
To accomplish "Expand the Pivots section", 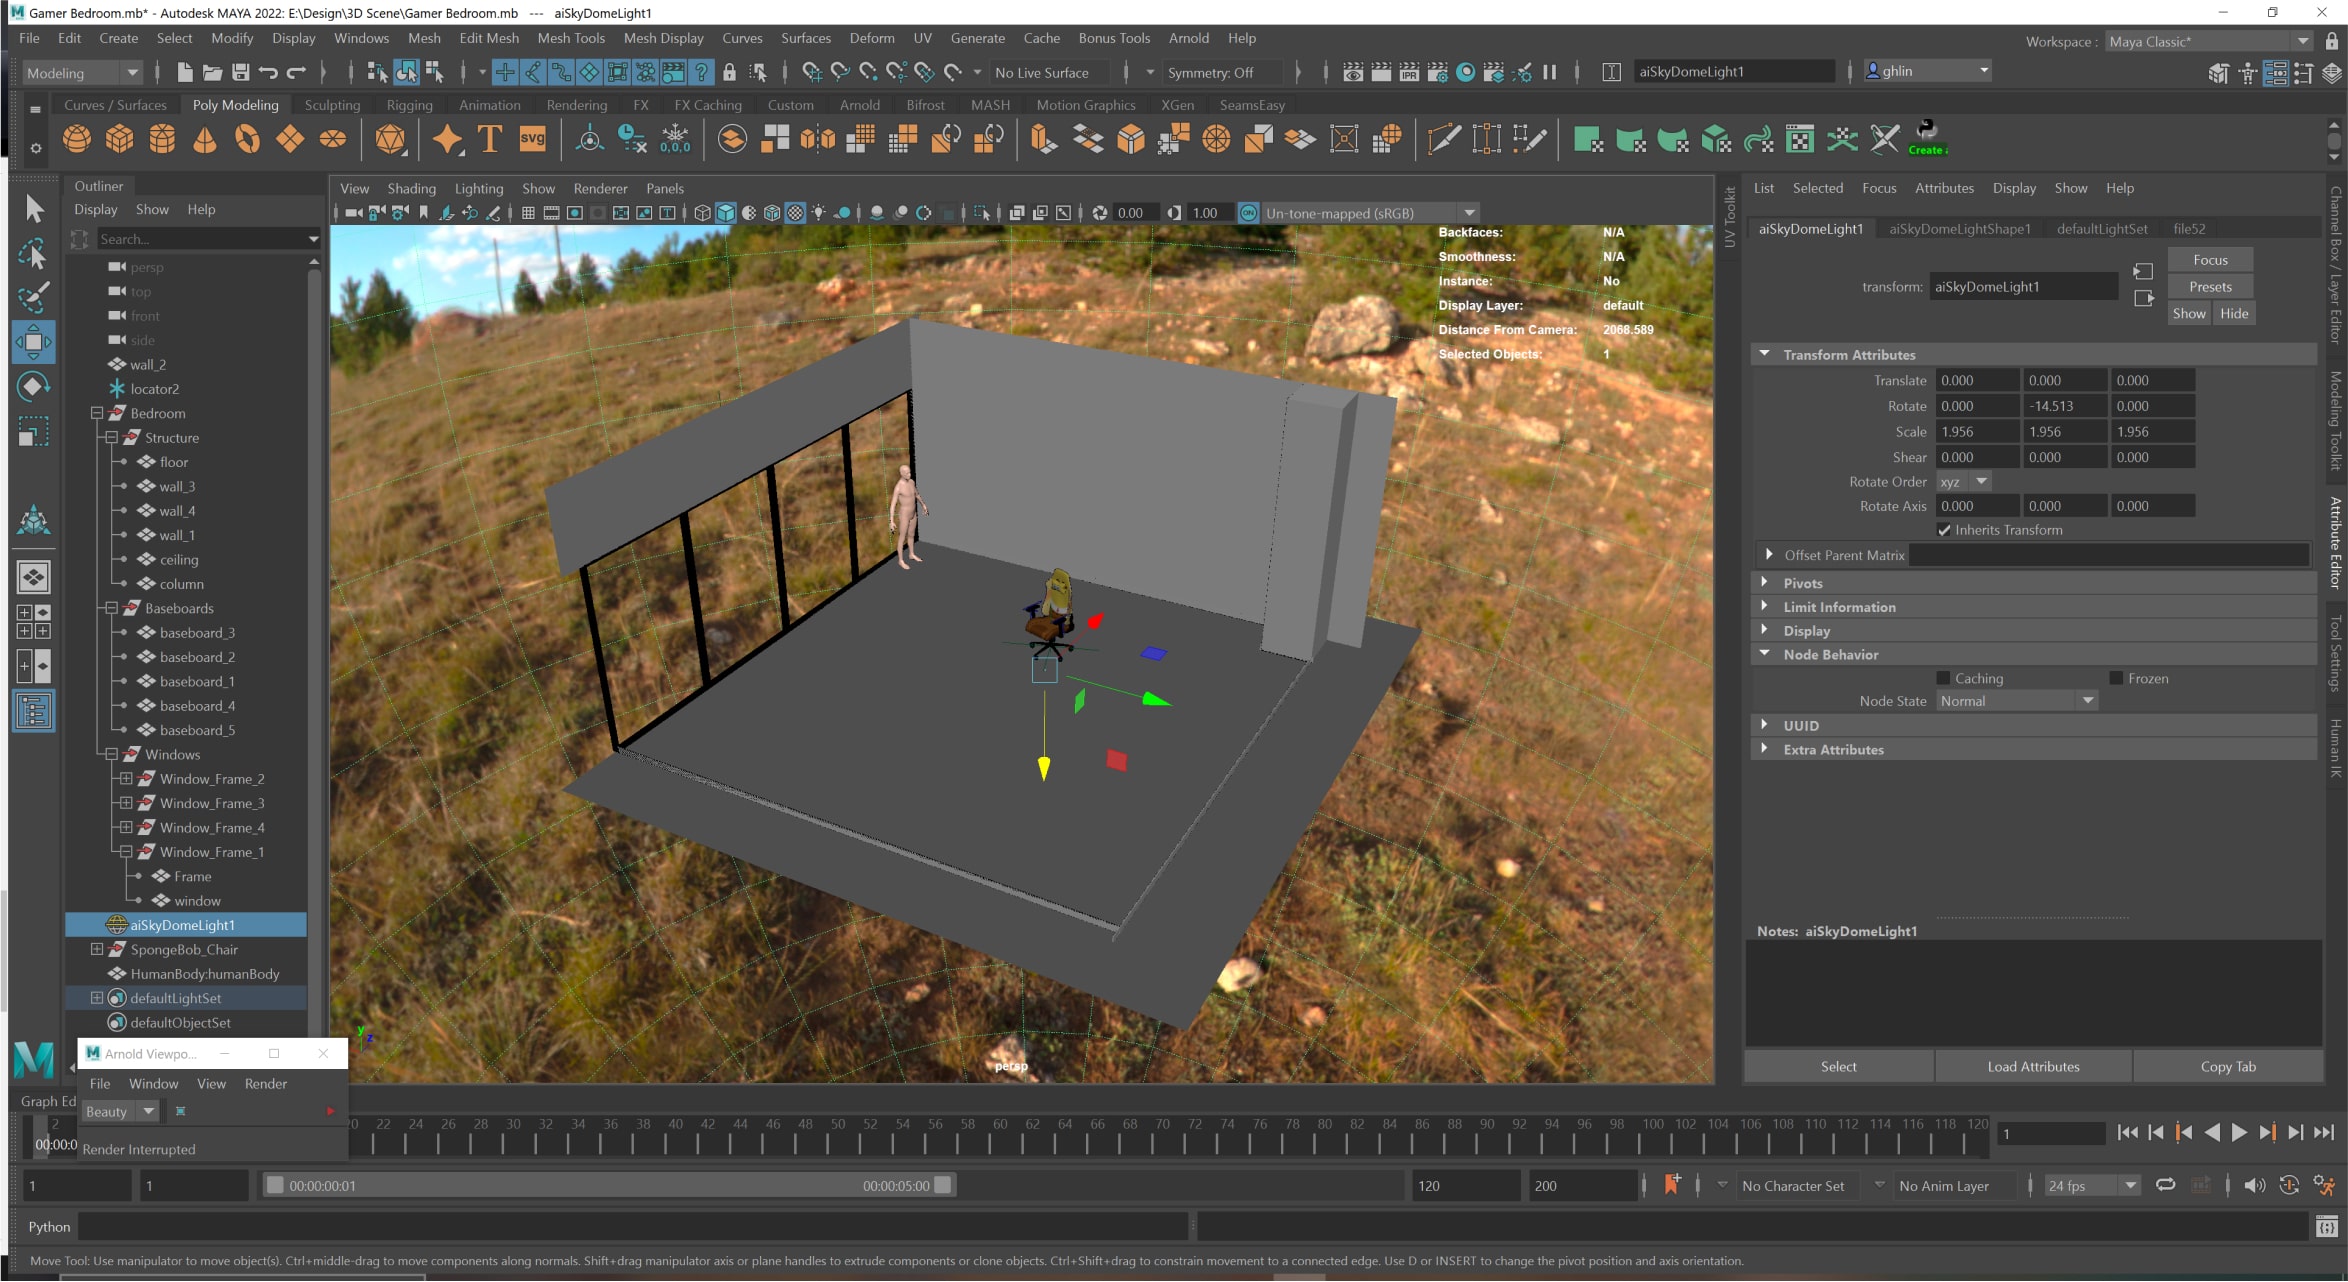I will pyautogui.click(x=1803, y=583).
